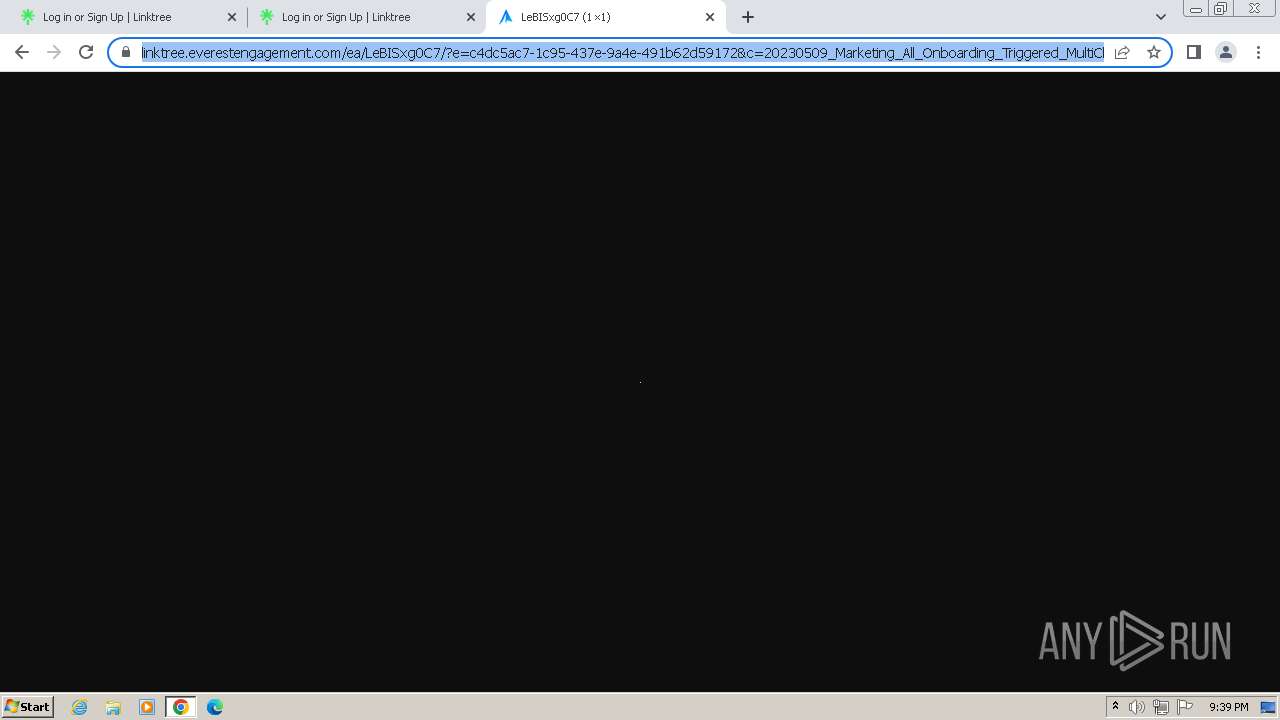Open the tab search dropdown
The width and height of the screenshot is (1280, 720).
coord(1161,17)
